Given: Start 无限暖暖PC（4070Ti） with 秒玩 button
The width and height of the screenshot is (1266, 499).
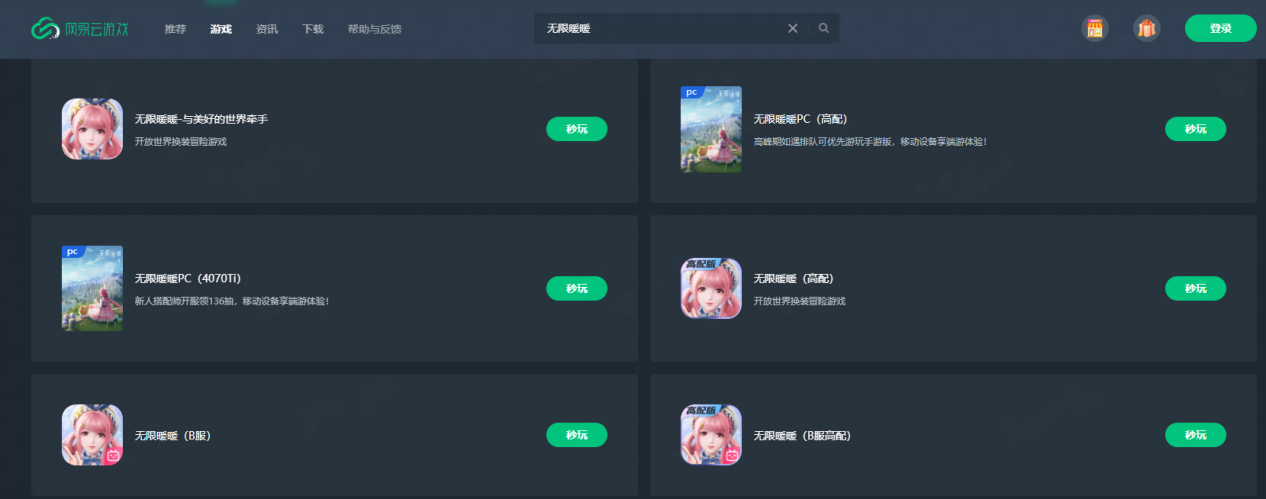Looking at the screenshot, I should click(576, 288).
